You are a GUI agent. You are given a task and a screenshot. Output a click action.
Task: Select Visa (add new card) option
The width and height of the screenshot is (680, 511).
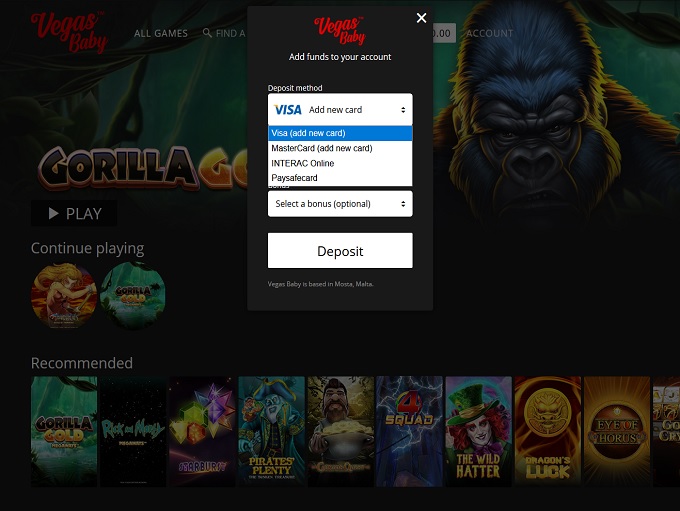click(340, 133)
